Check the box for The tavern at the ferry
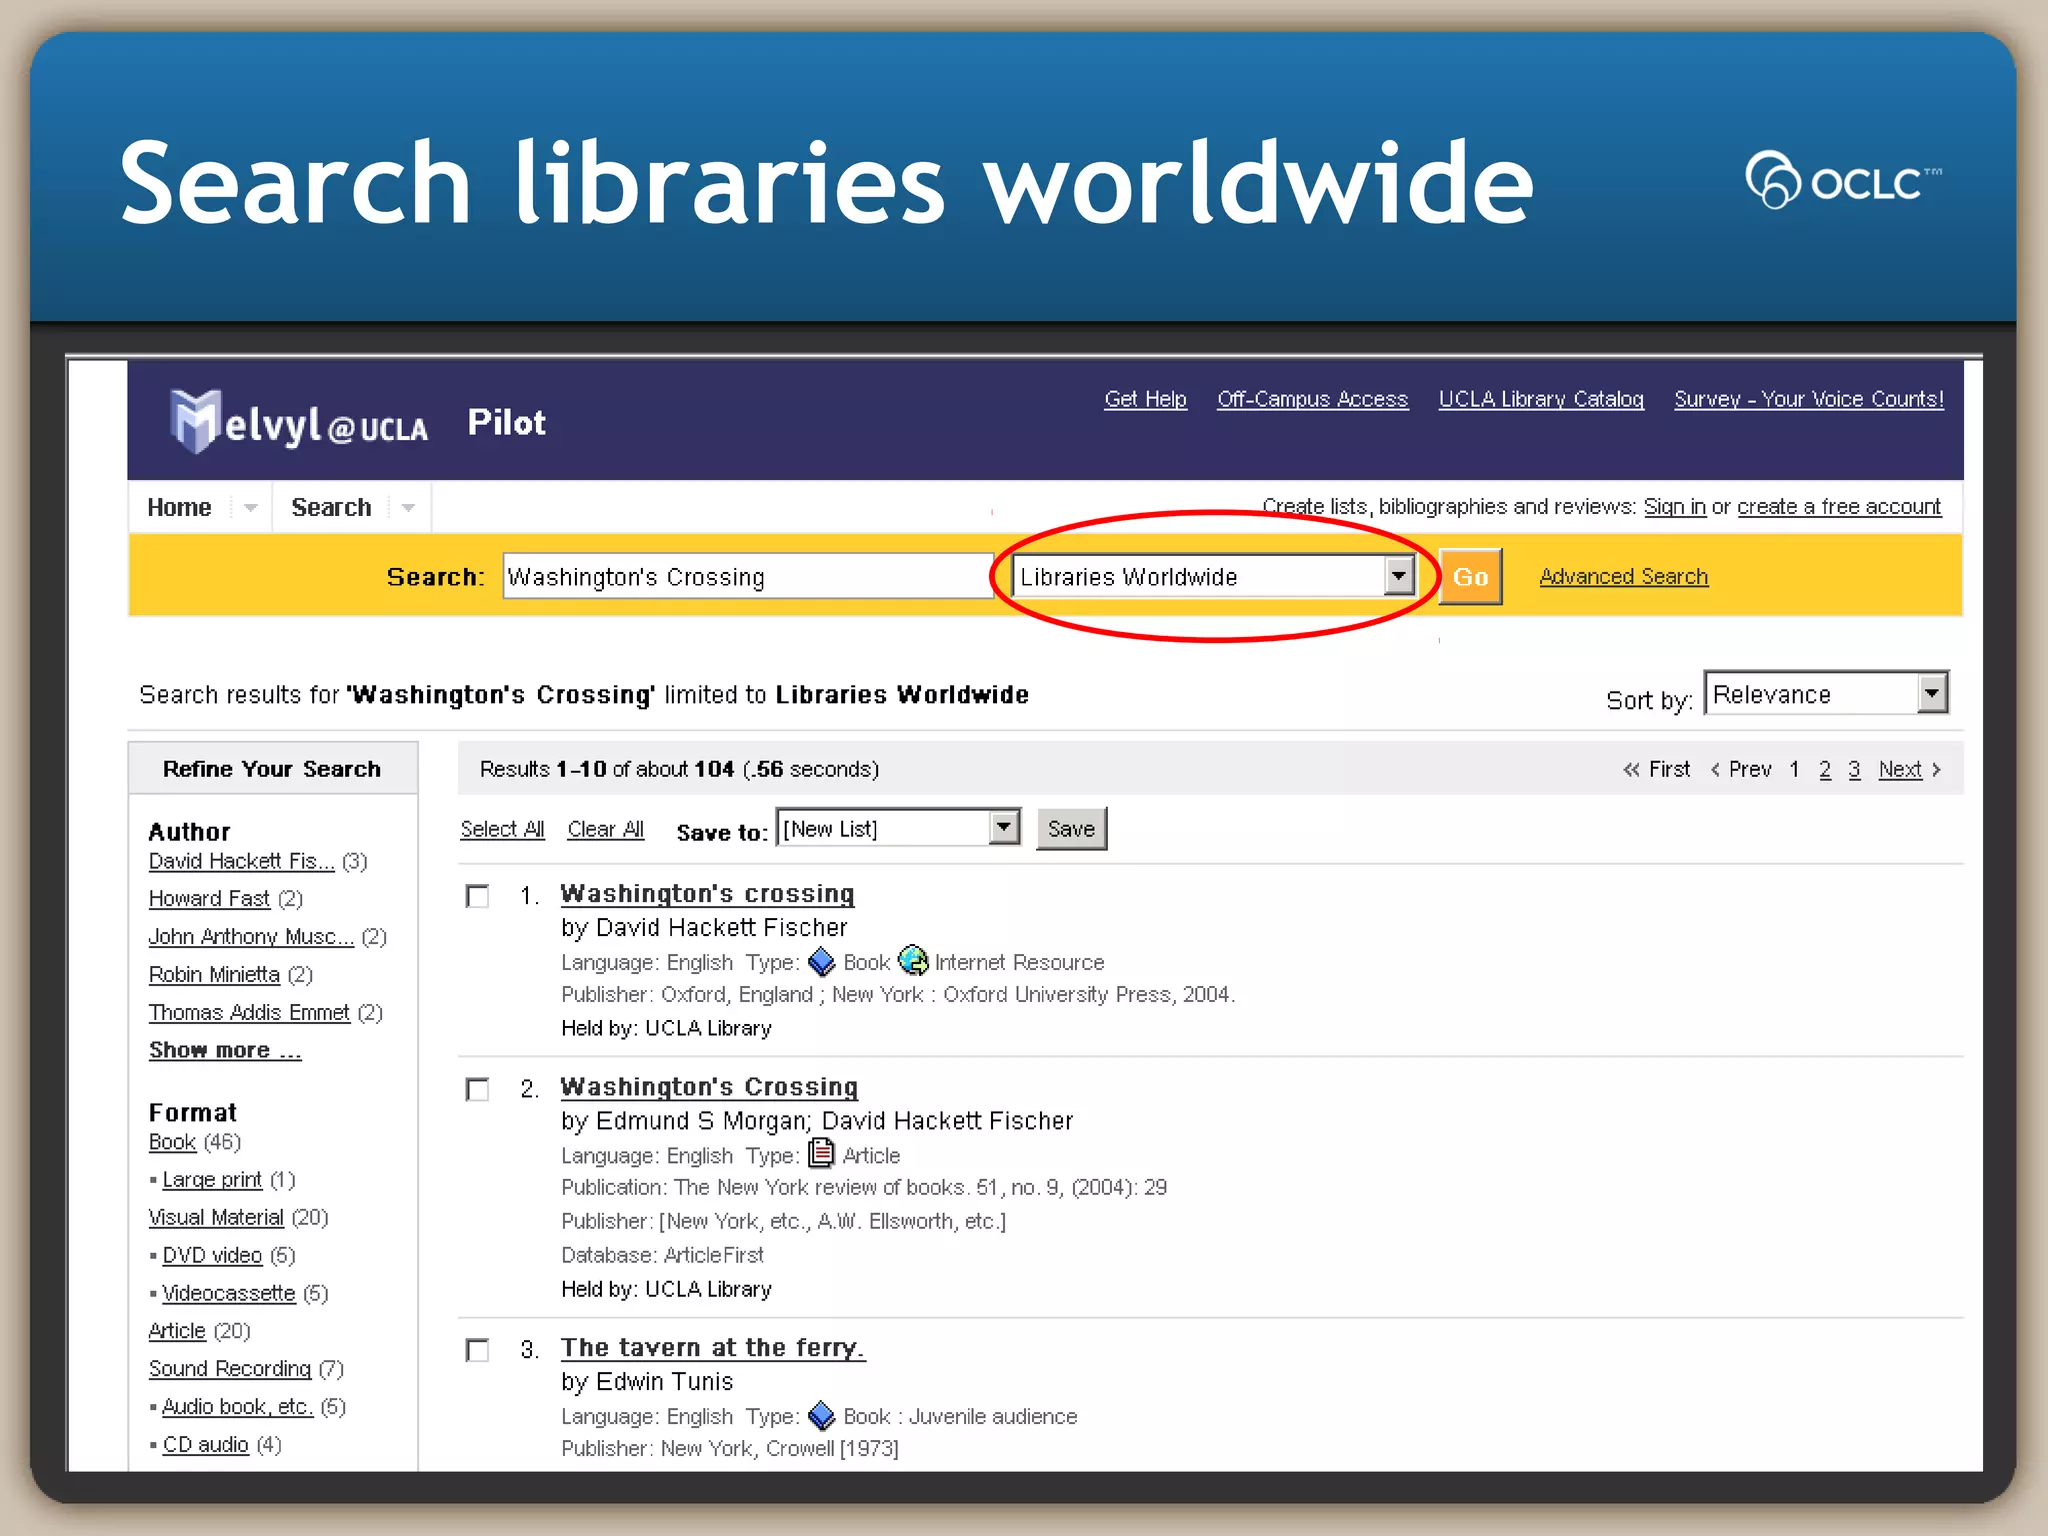The width and height of the screenshot is (2048, 1536). [478, 1350]
